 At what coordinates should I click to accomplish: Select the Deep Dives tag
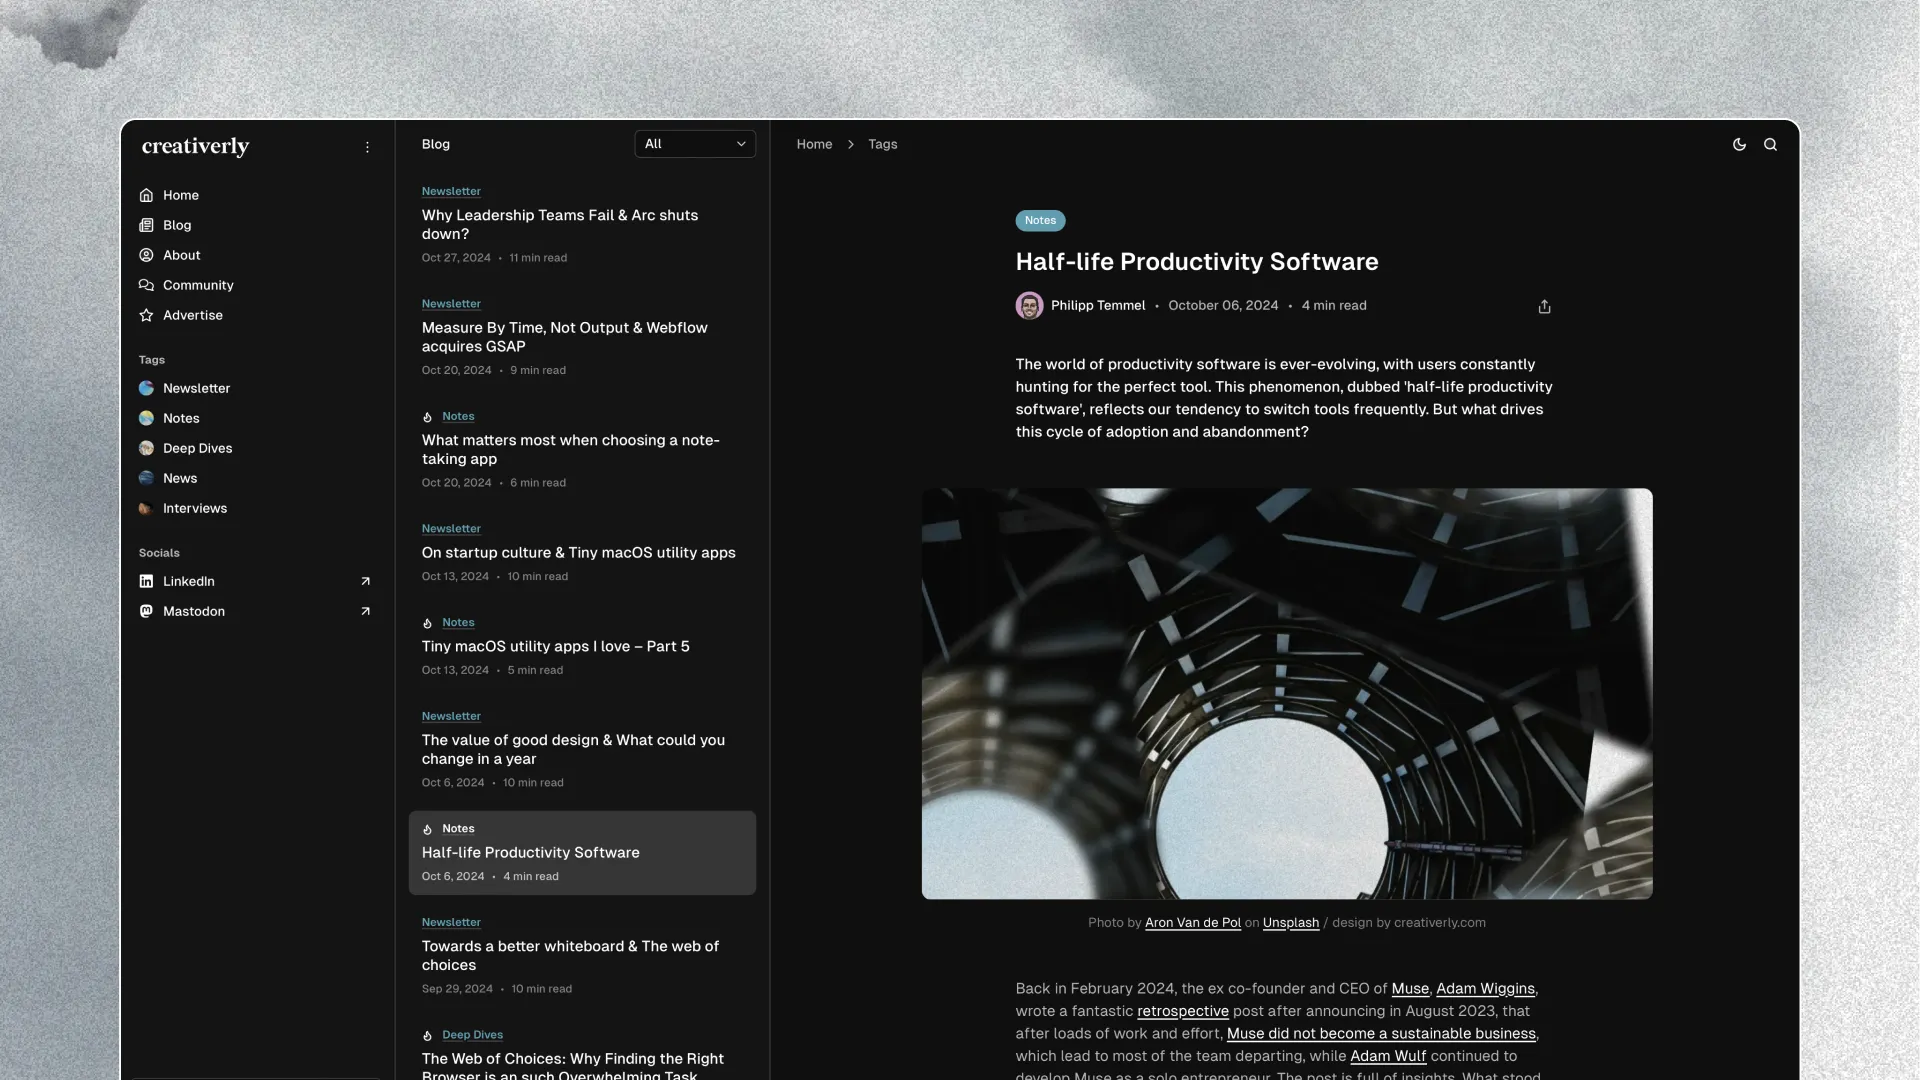point(197,448)
